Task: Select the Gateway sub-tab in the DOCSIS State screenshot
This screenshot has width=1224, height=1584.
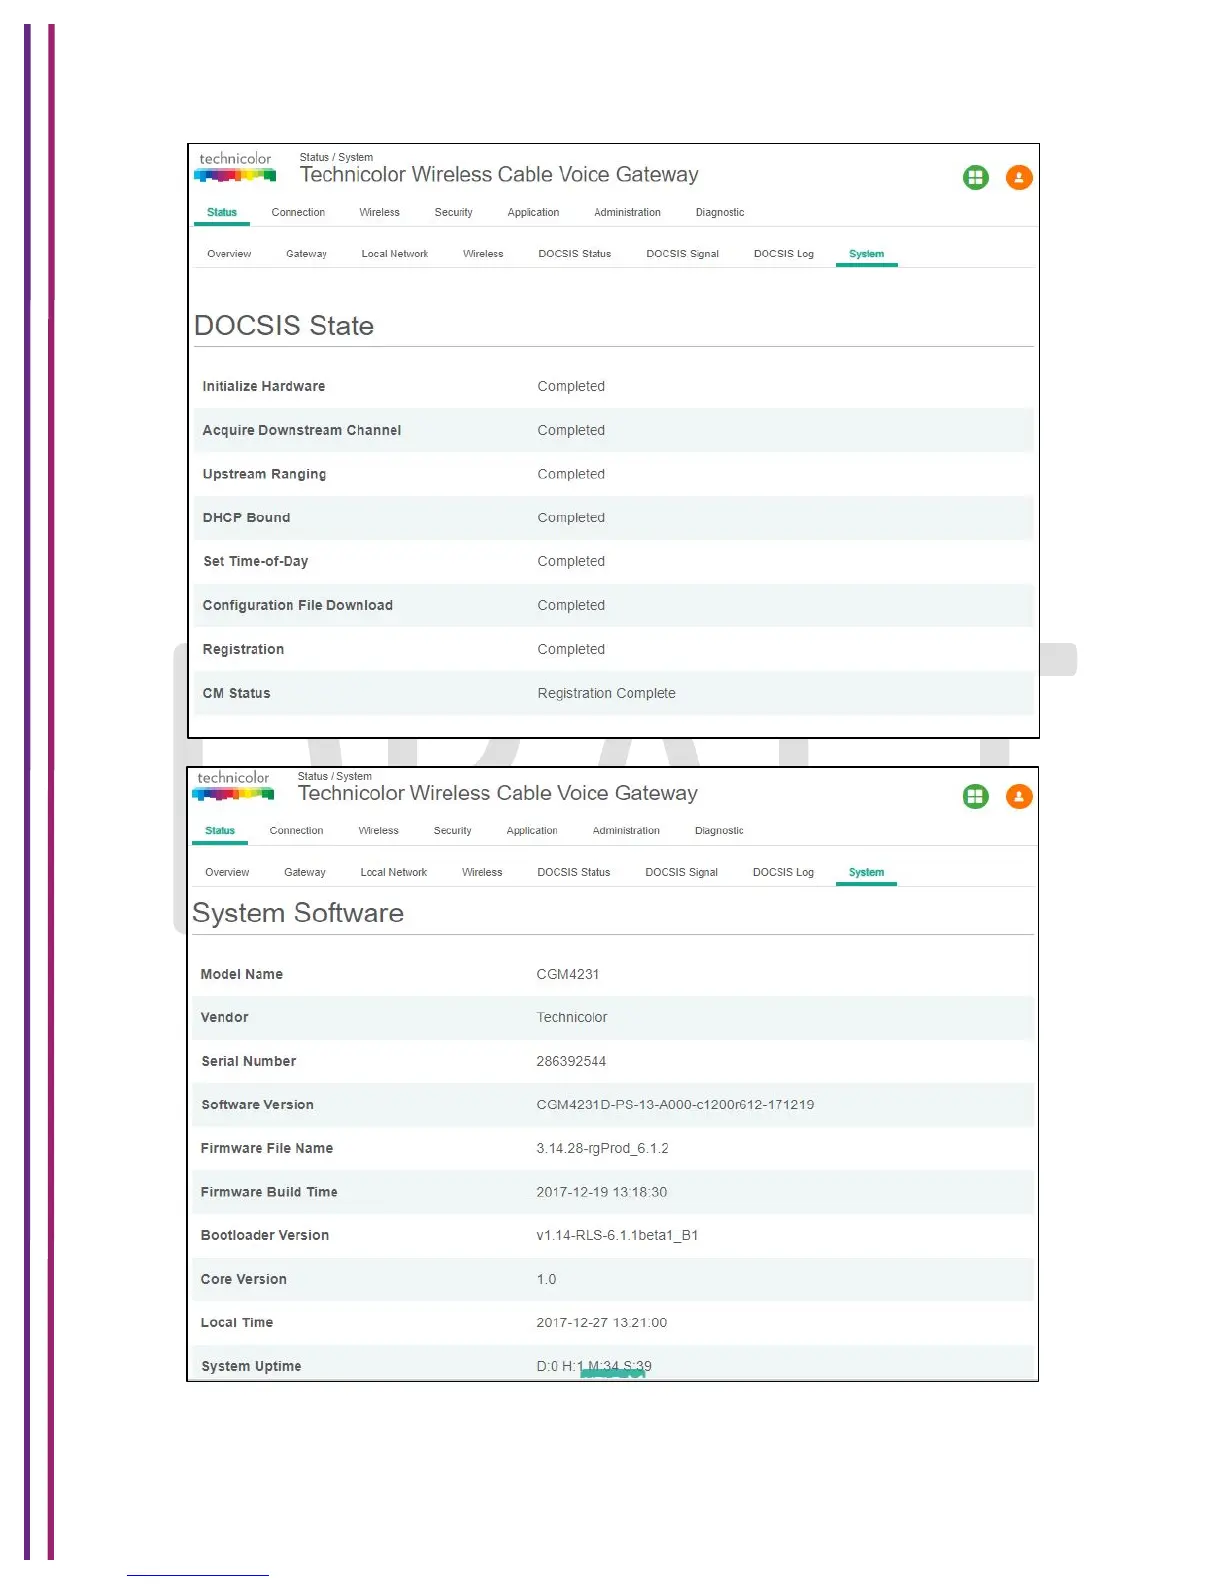Action: tap(306, 254)
